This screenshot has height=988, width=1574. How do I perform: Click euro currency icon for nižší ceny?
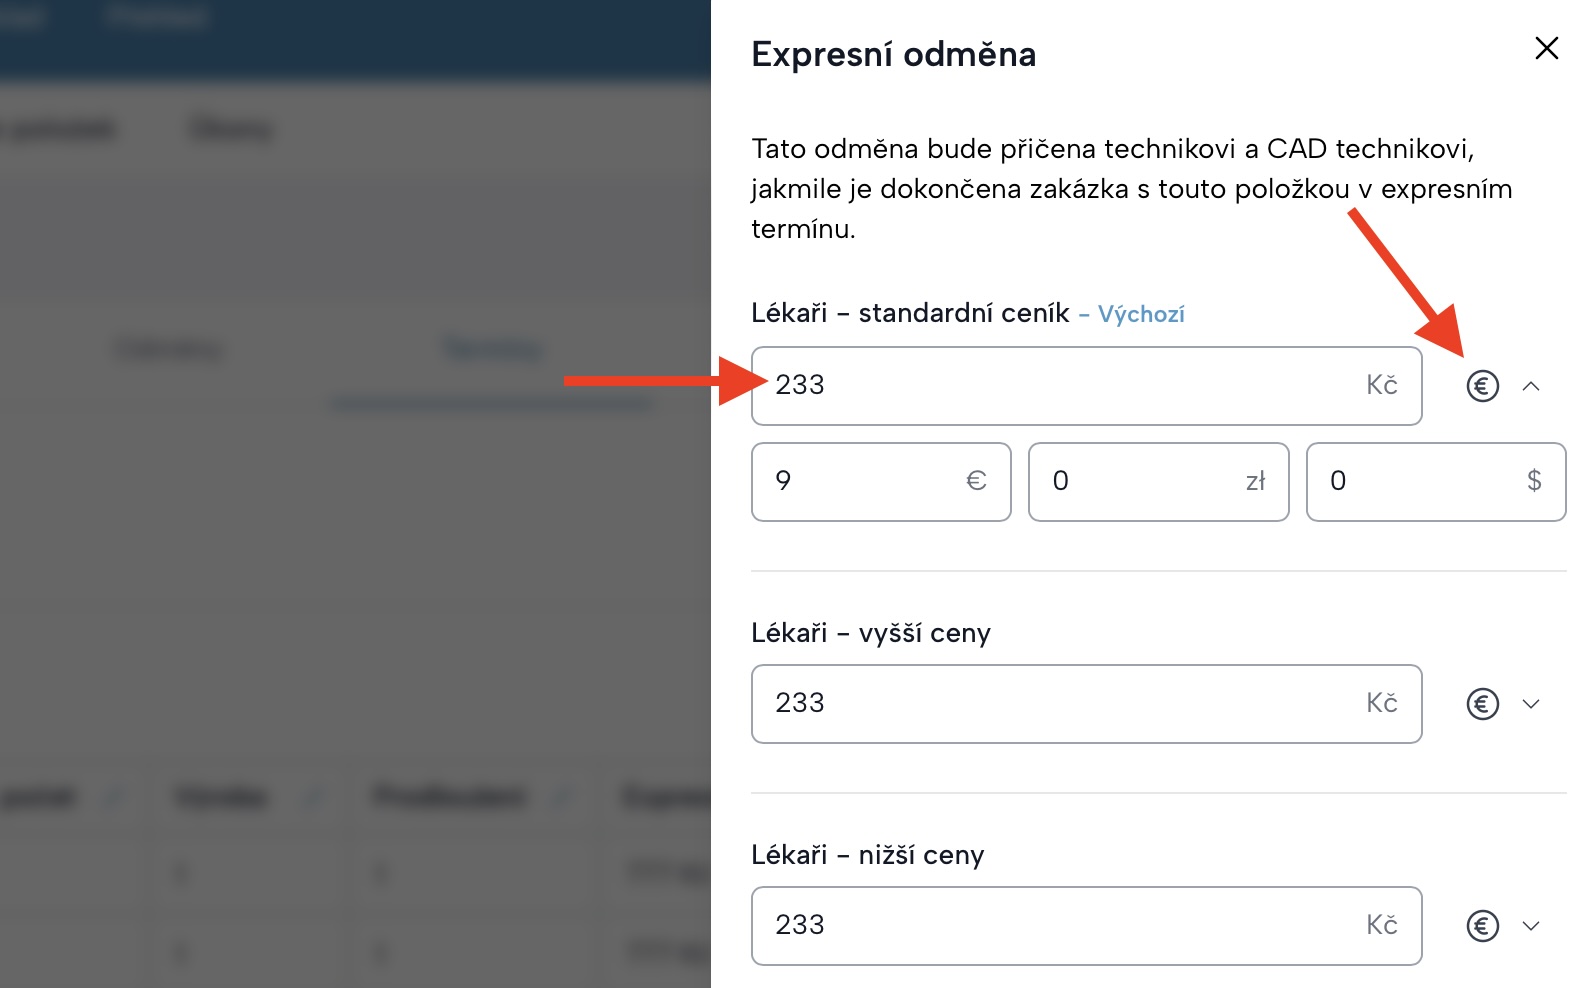(1482, 926)
